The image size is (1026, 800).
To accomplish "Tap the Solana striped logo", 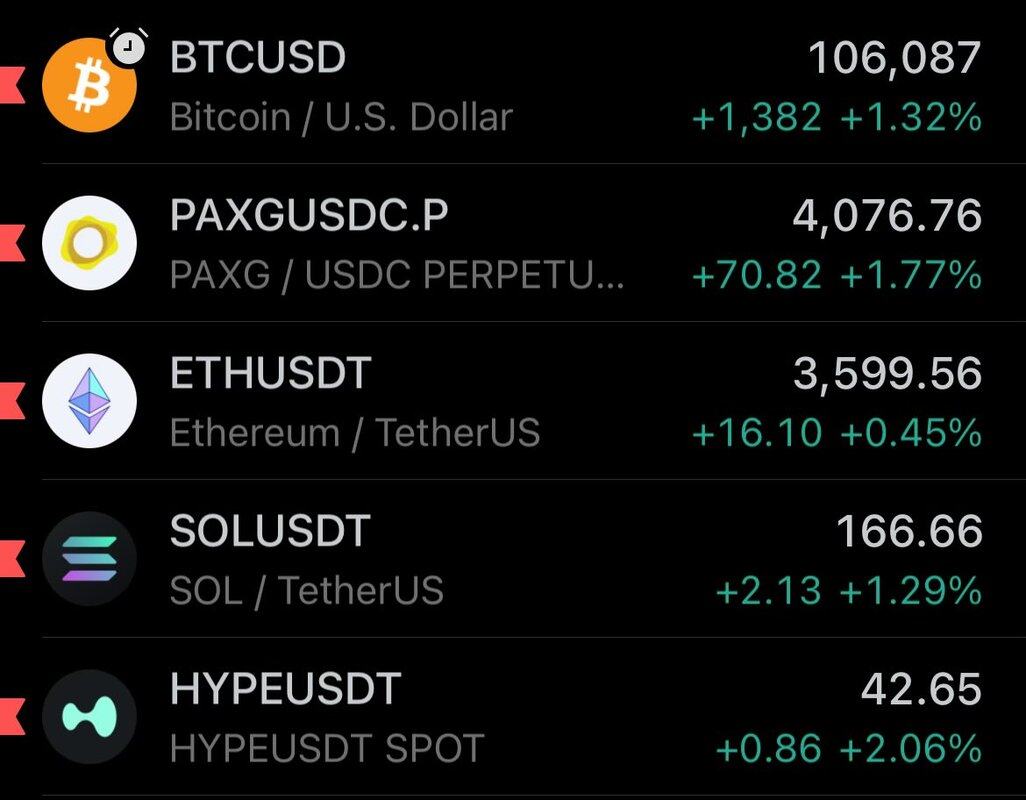I will tap(88, 558).
